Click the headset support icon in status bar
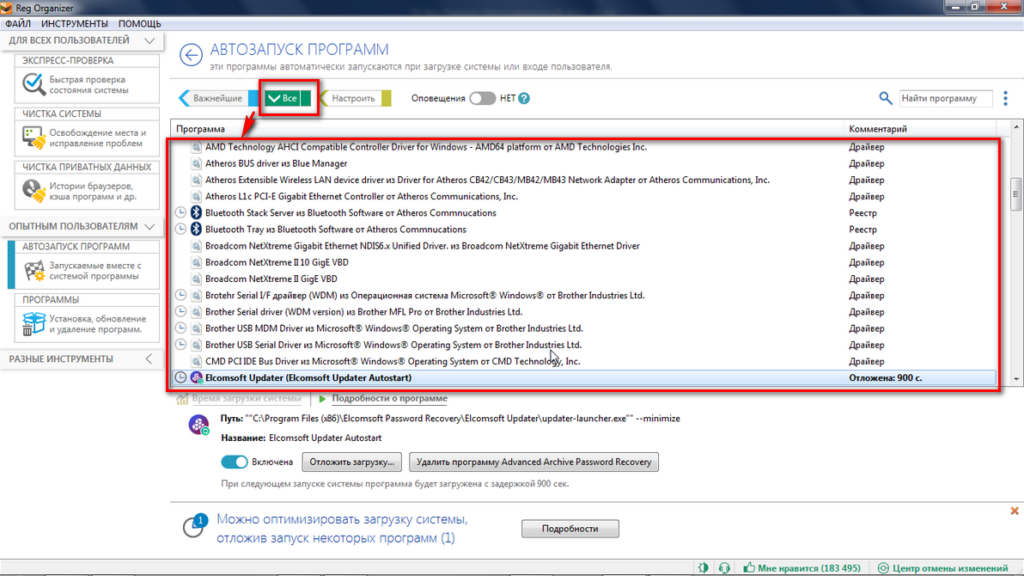This screenshot has width=1024, height=576. 724,568
